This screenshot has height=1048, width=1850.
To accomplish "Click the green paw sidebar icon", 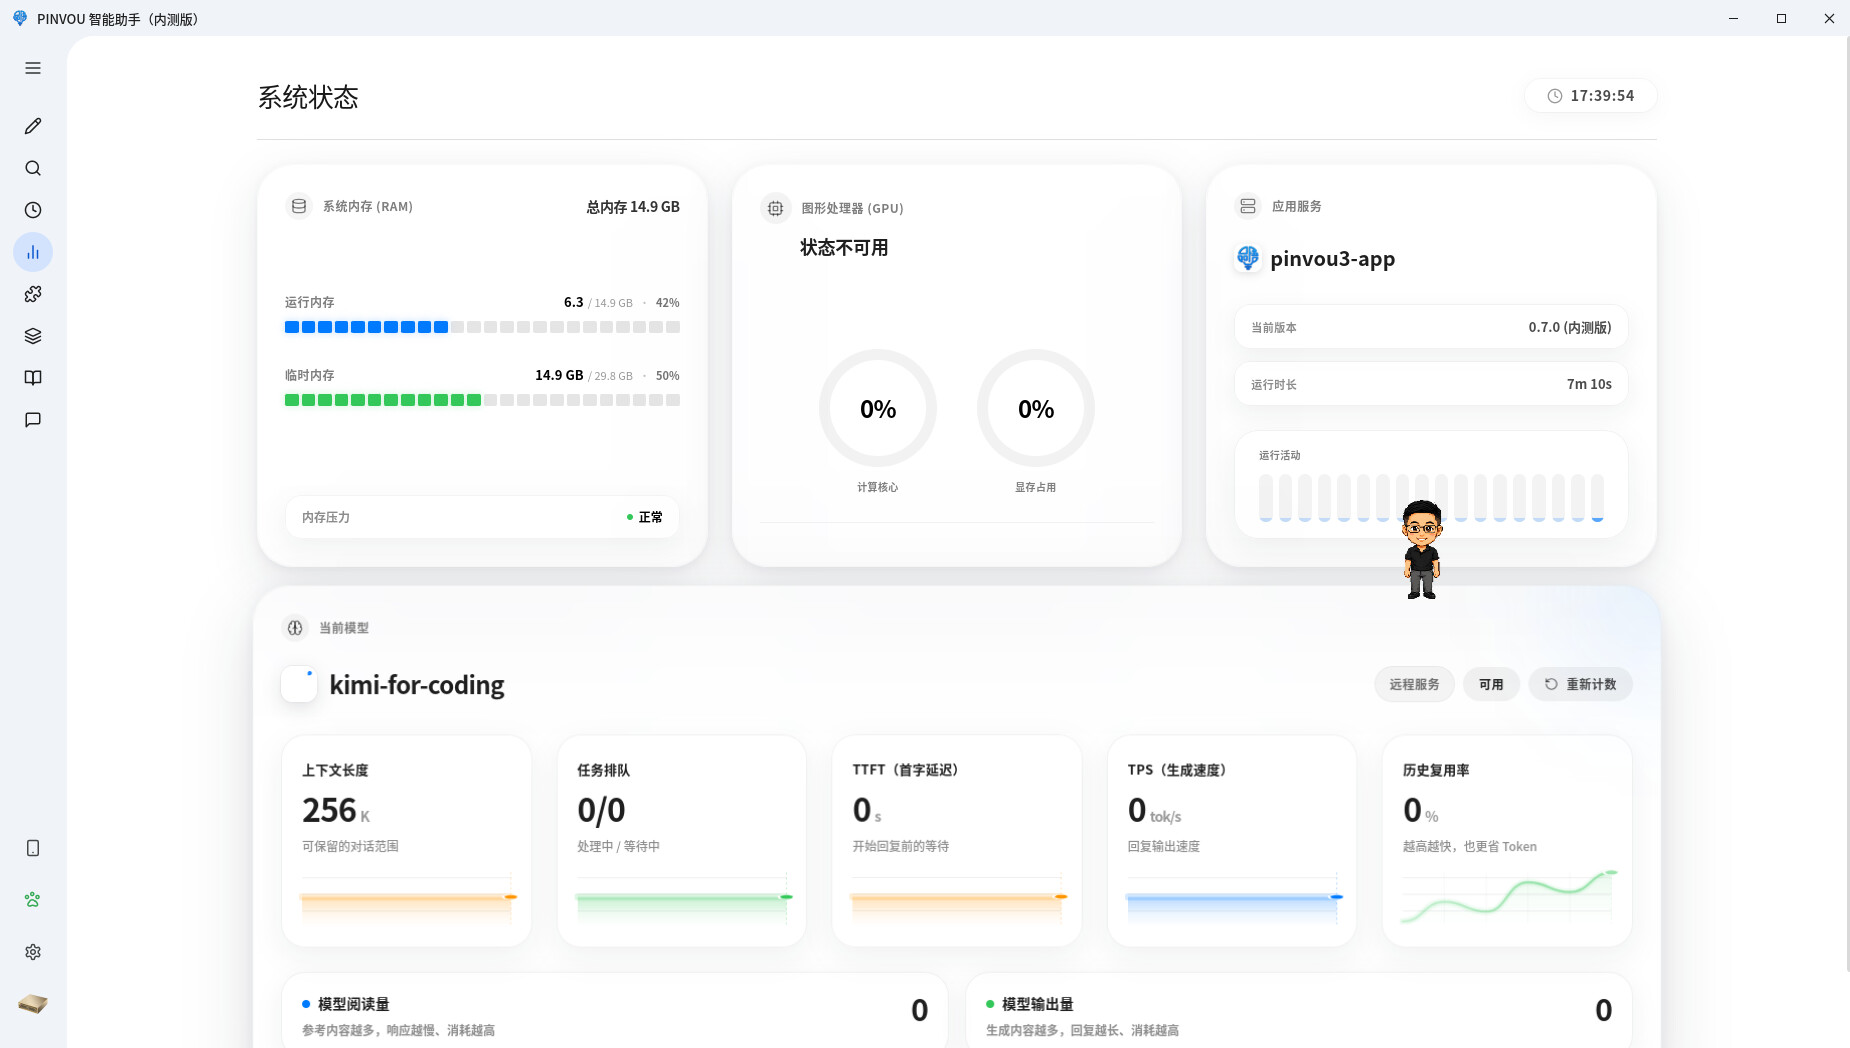I will point(33,900).
